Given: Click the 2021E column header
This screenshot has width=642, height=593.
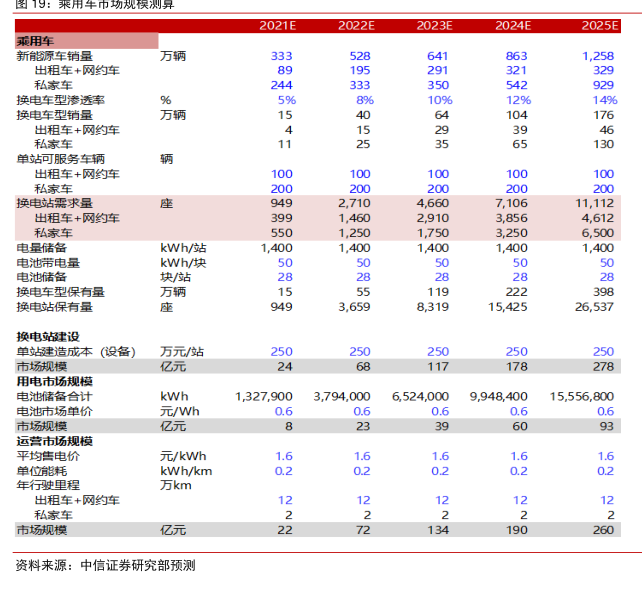Looking at the screenshot, I should point(275,24).
